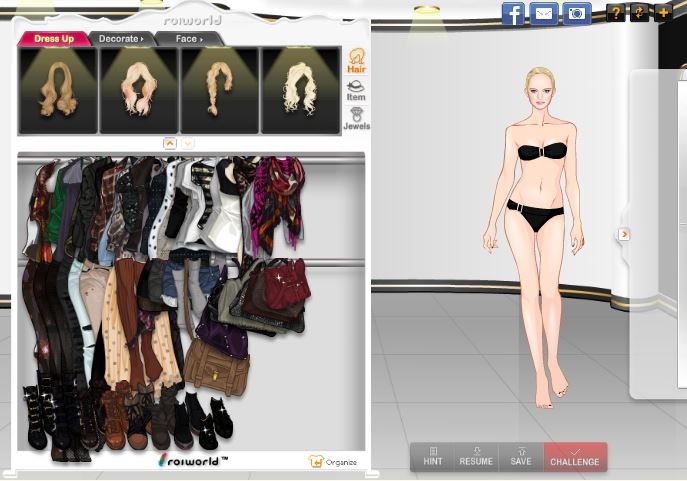The height and width of the screenshot is (481, 687).
Task: Pick the tan leather satchel bag
Action: tap(215, 367)
